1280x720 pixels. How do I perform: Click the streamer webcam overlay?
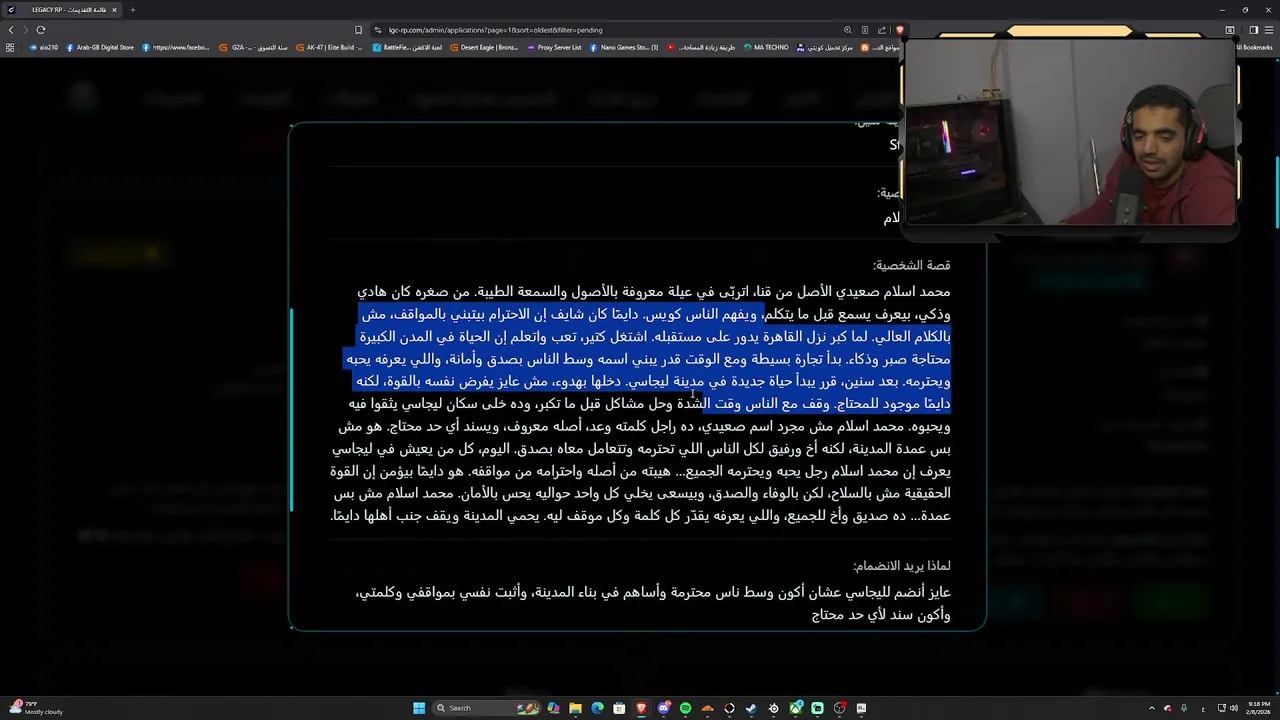(1070, 132)
